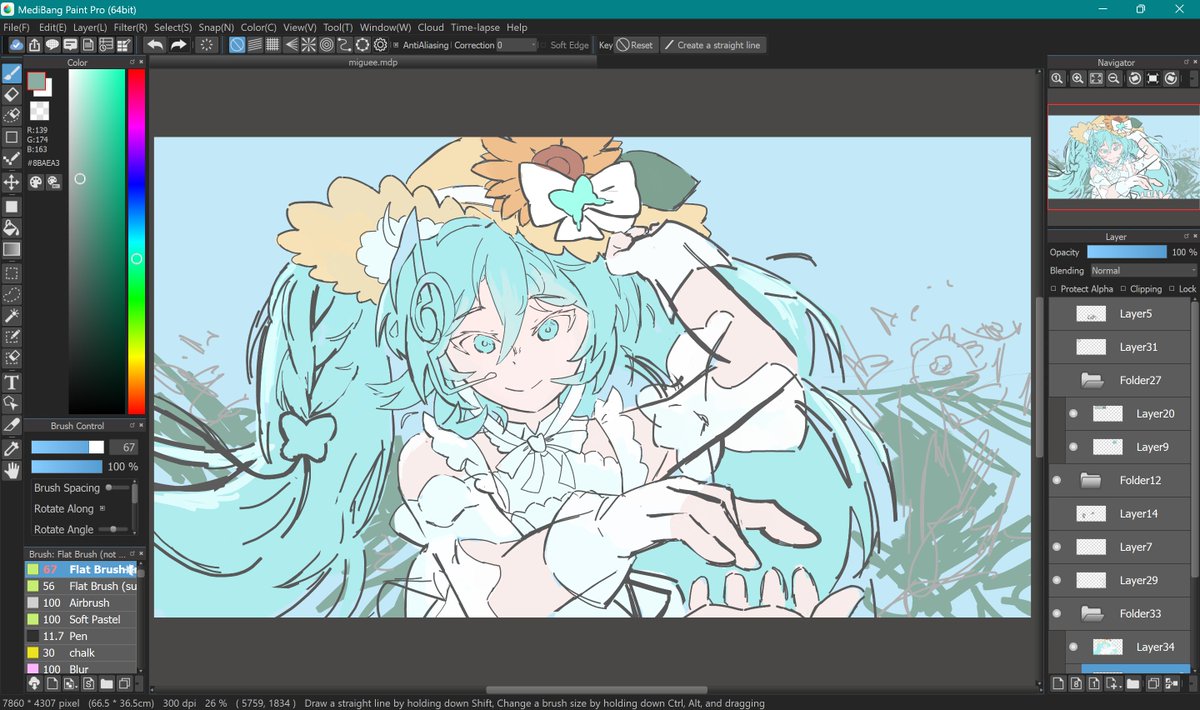Select the Hand tool
This screenshot has width=1200, height=710.
coord(12,471)
